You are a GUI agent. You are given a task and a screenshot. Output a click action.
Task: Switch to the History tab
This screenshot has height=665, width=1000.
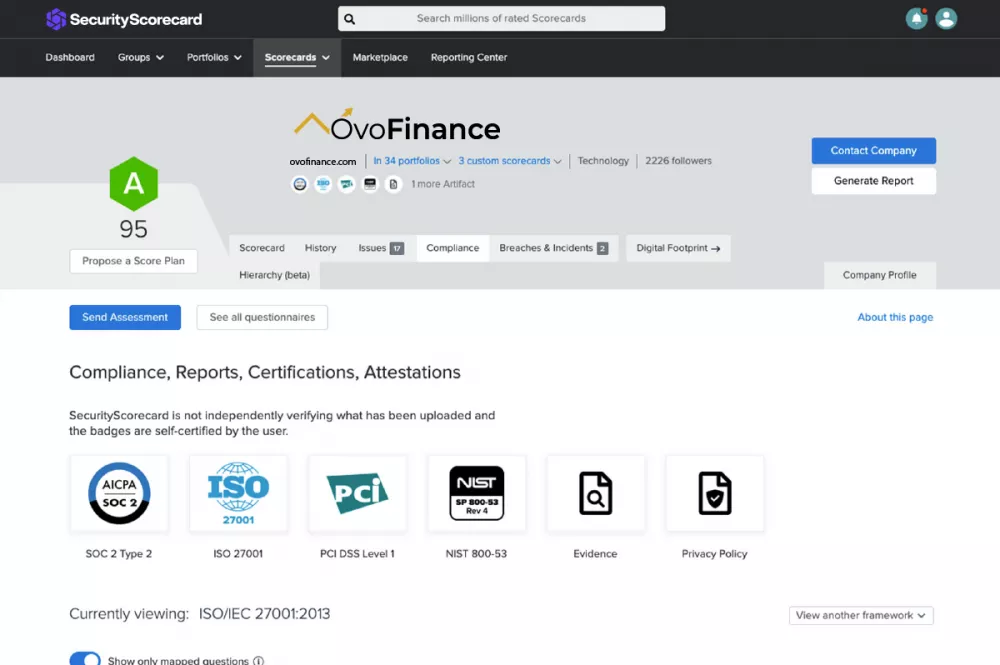320,248
